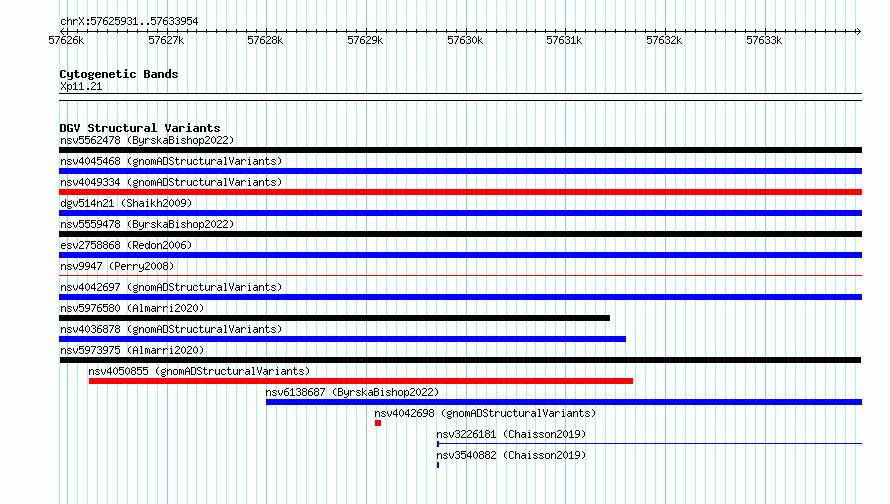Screen dimensions: 890x504
Task: Click the 57627k ruler position
Action: [166, 40]
